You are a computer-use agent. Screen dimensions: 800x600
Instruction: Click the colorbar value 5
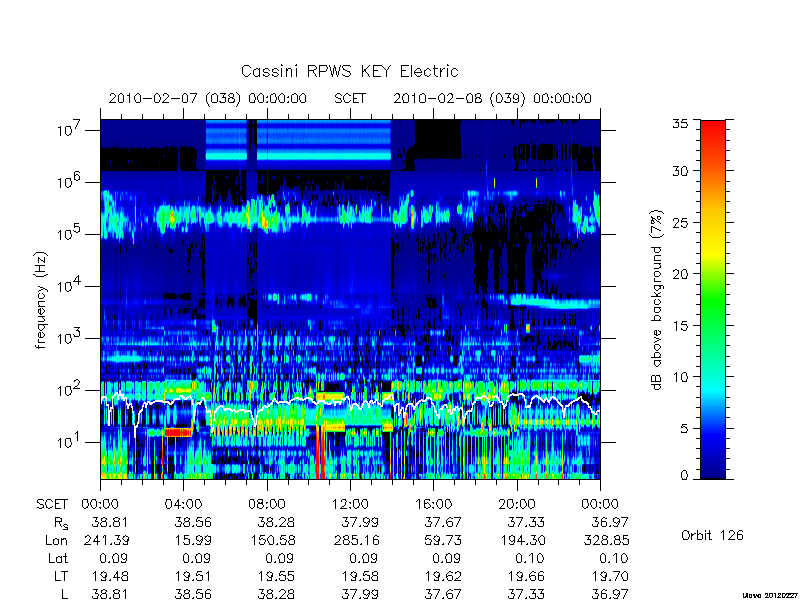pos(684,428)
